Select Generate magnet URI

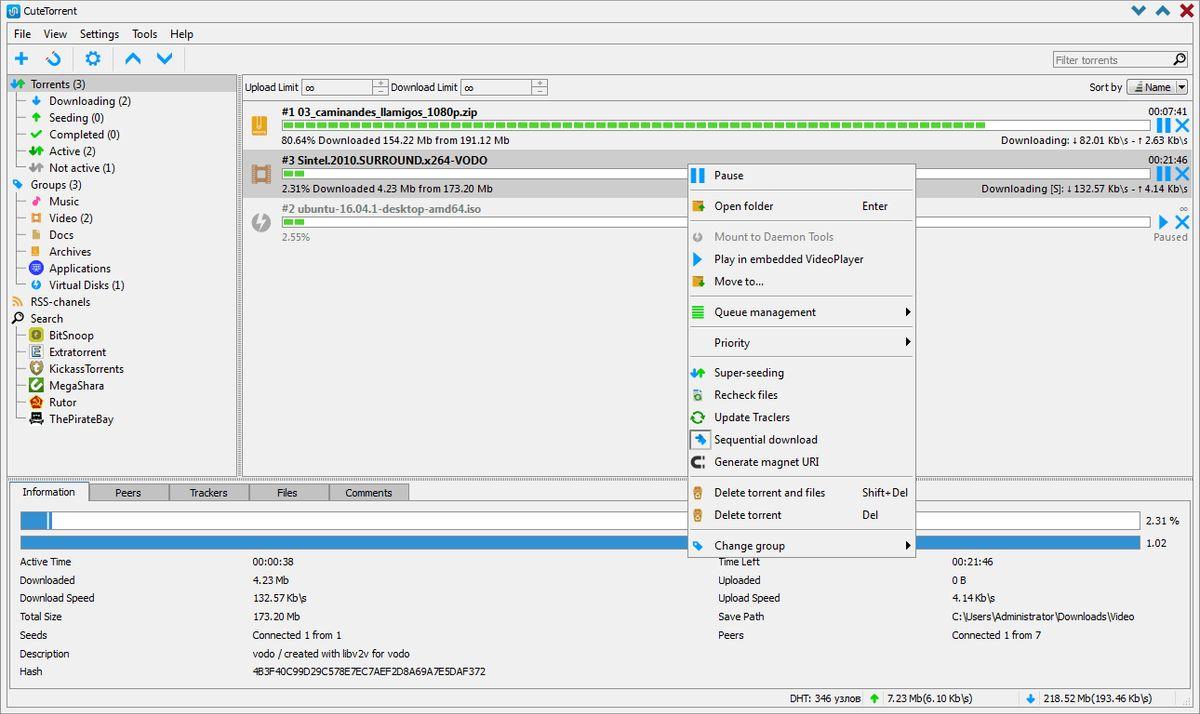(x=801, y=463)
